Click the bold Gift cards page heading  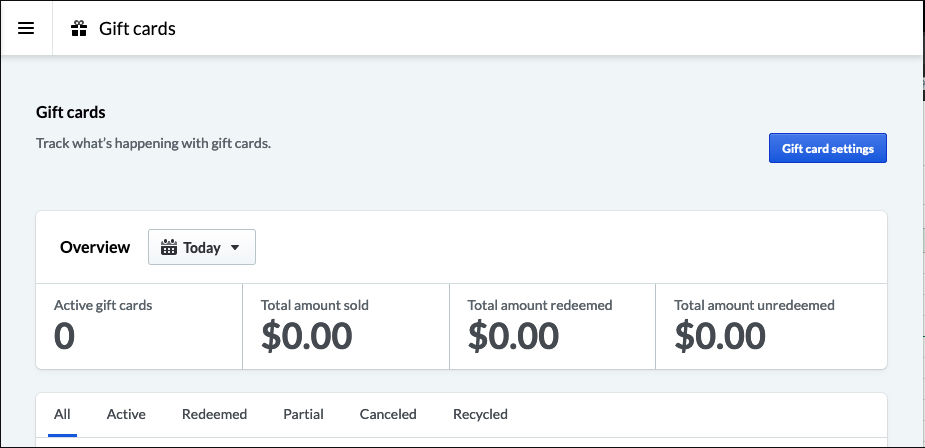tap(71, 112)
